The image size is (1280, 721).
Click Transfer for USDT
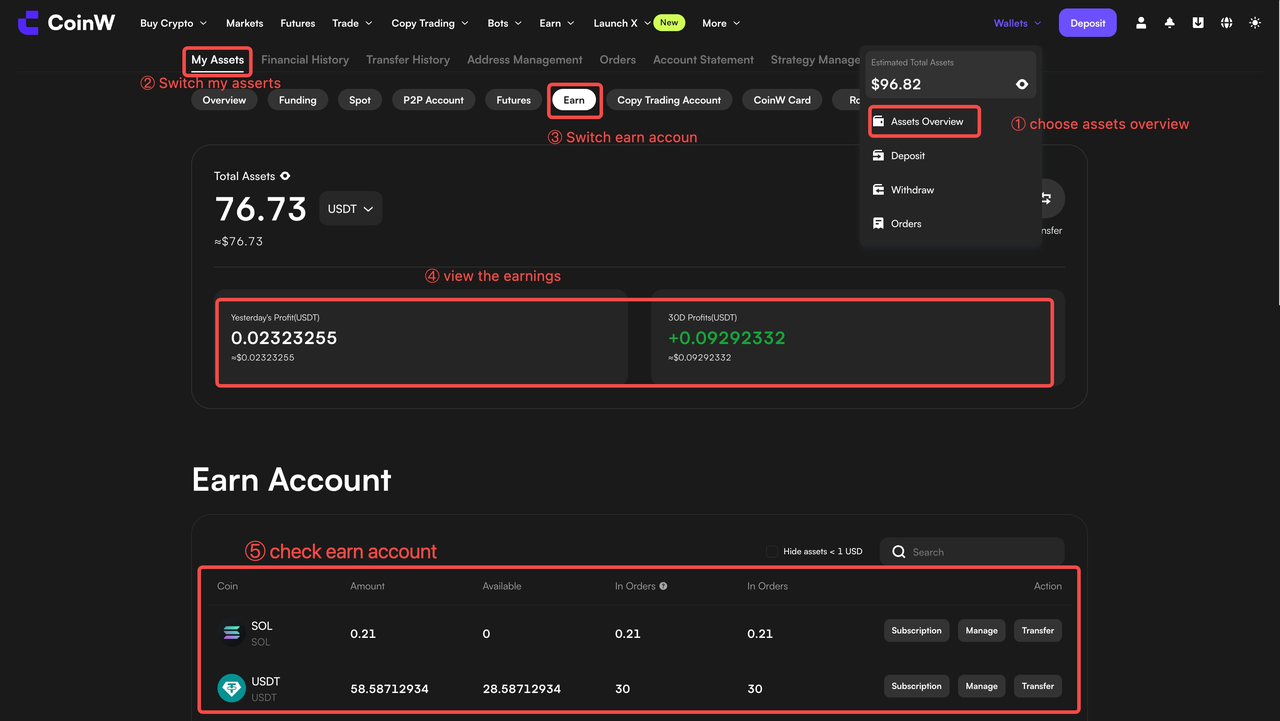pos(1038,686)
